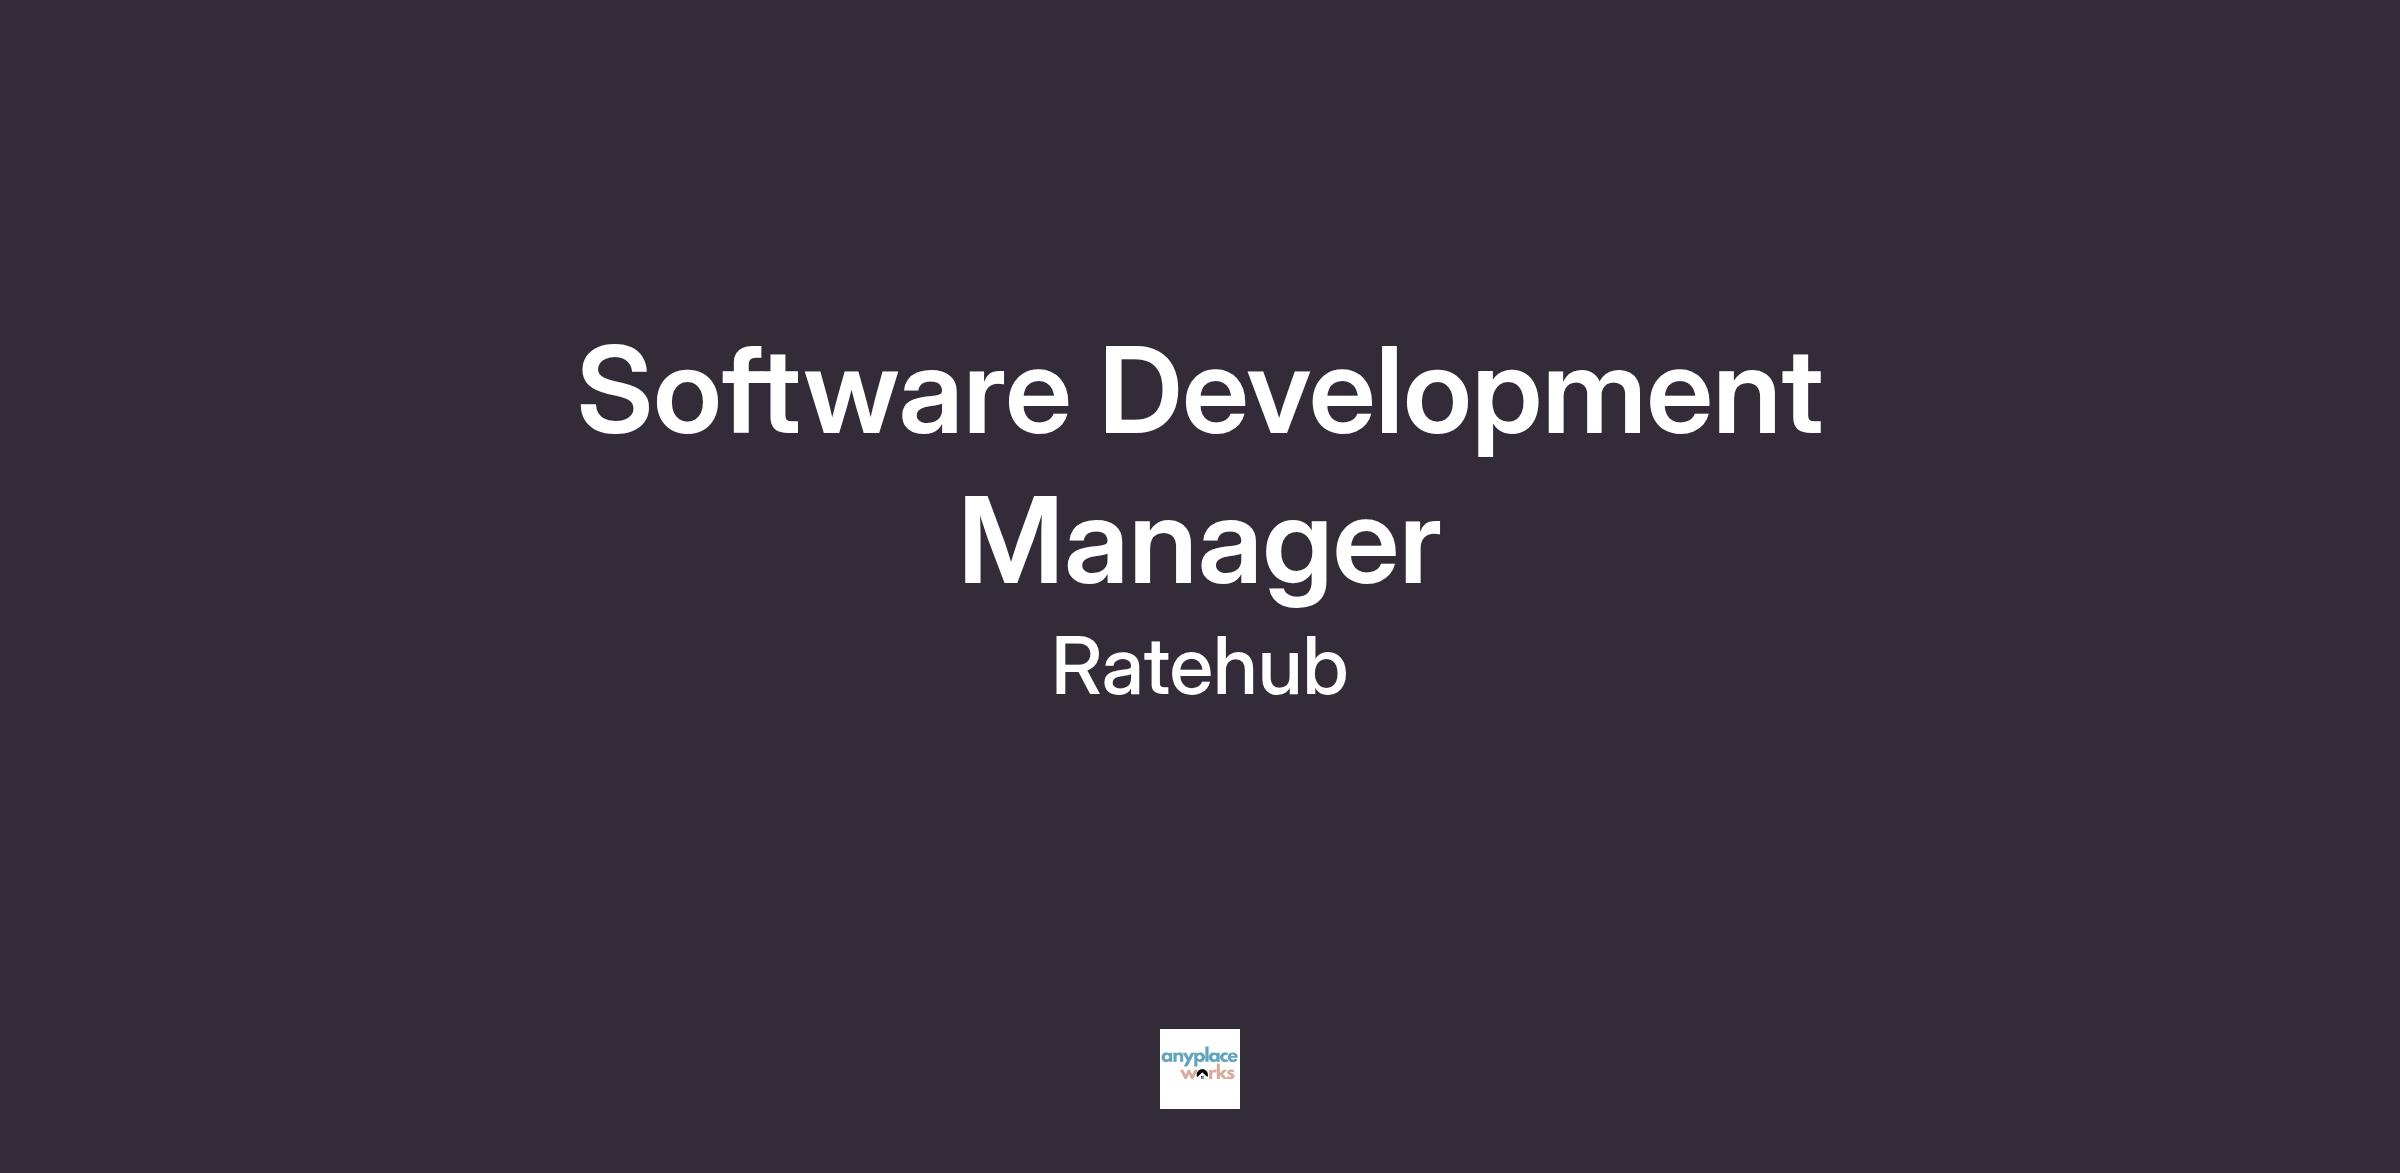Select the 'Ratehub' company name
2400x1173 pixels.
[x=1199, y=667]
